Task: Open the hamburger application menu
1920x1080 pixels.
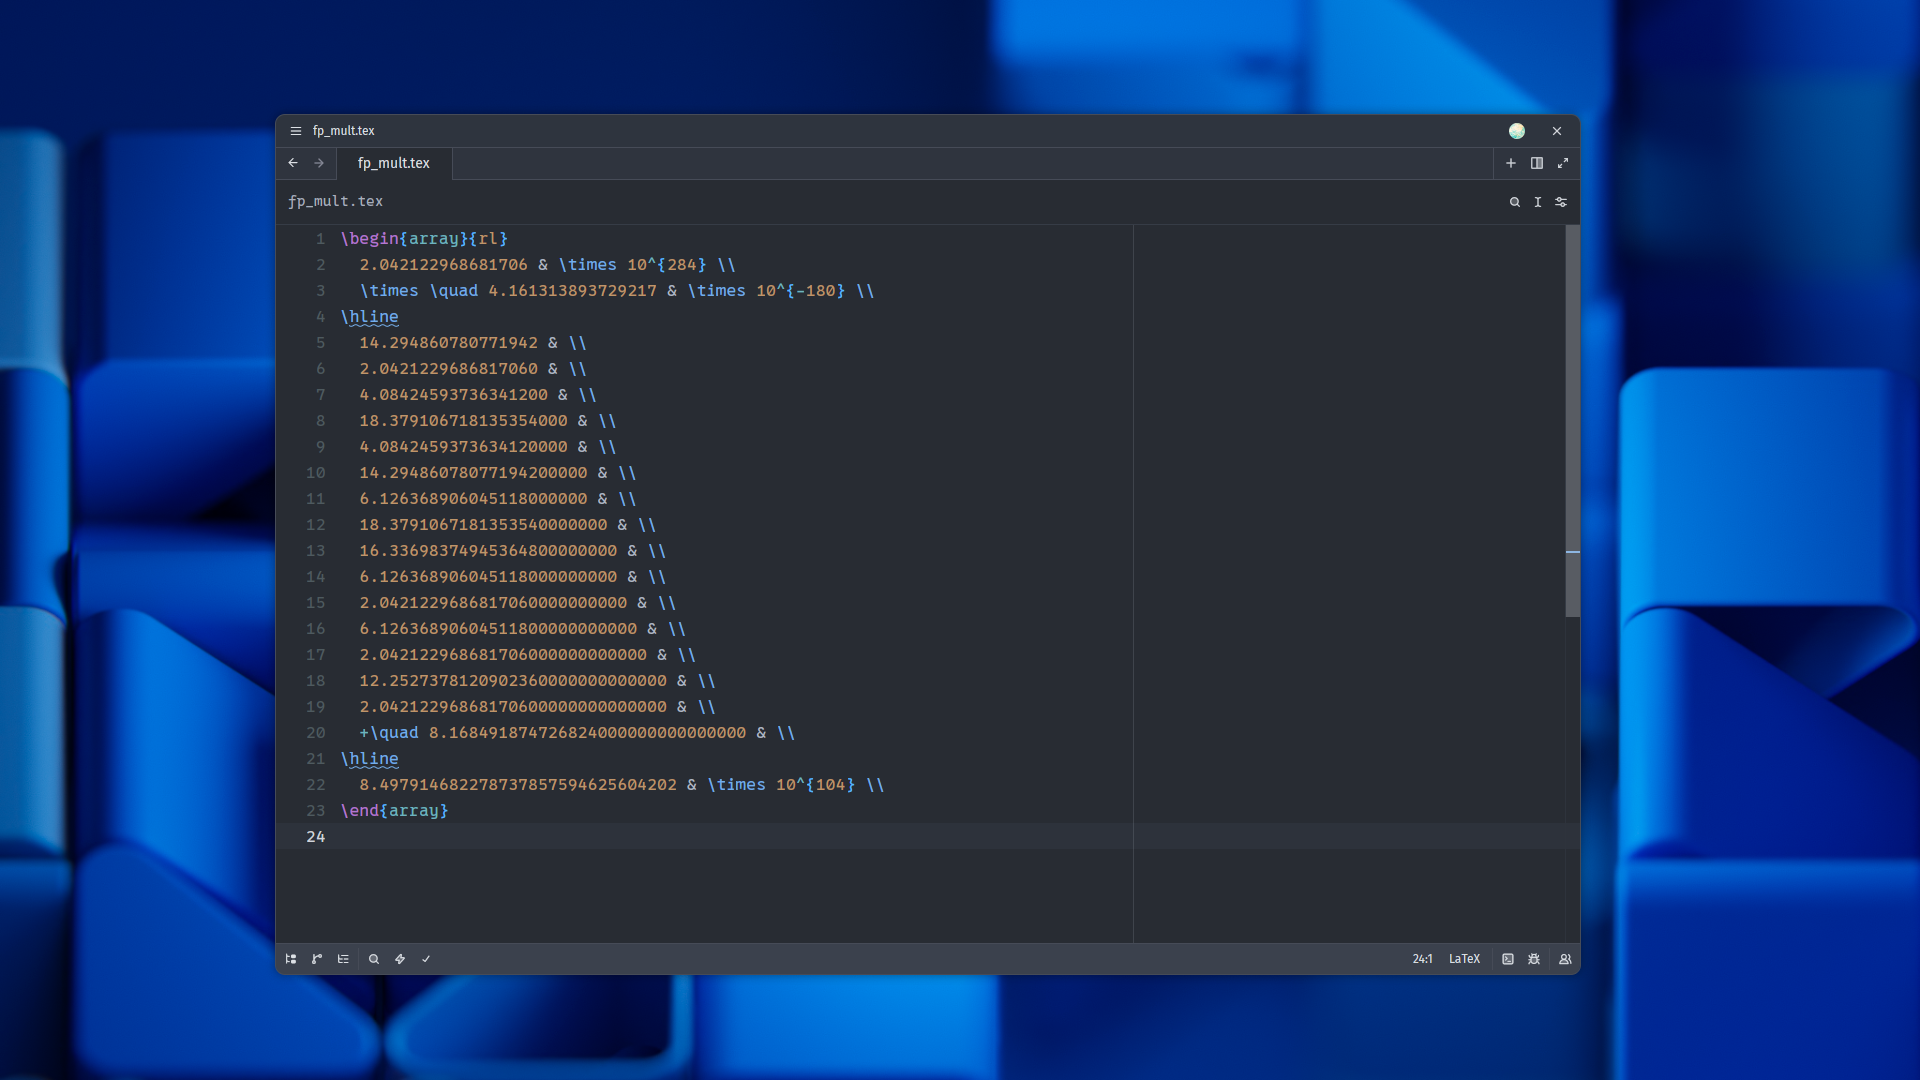Action: (x=296, y=131)
